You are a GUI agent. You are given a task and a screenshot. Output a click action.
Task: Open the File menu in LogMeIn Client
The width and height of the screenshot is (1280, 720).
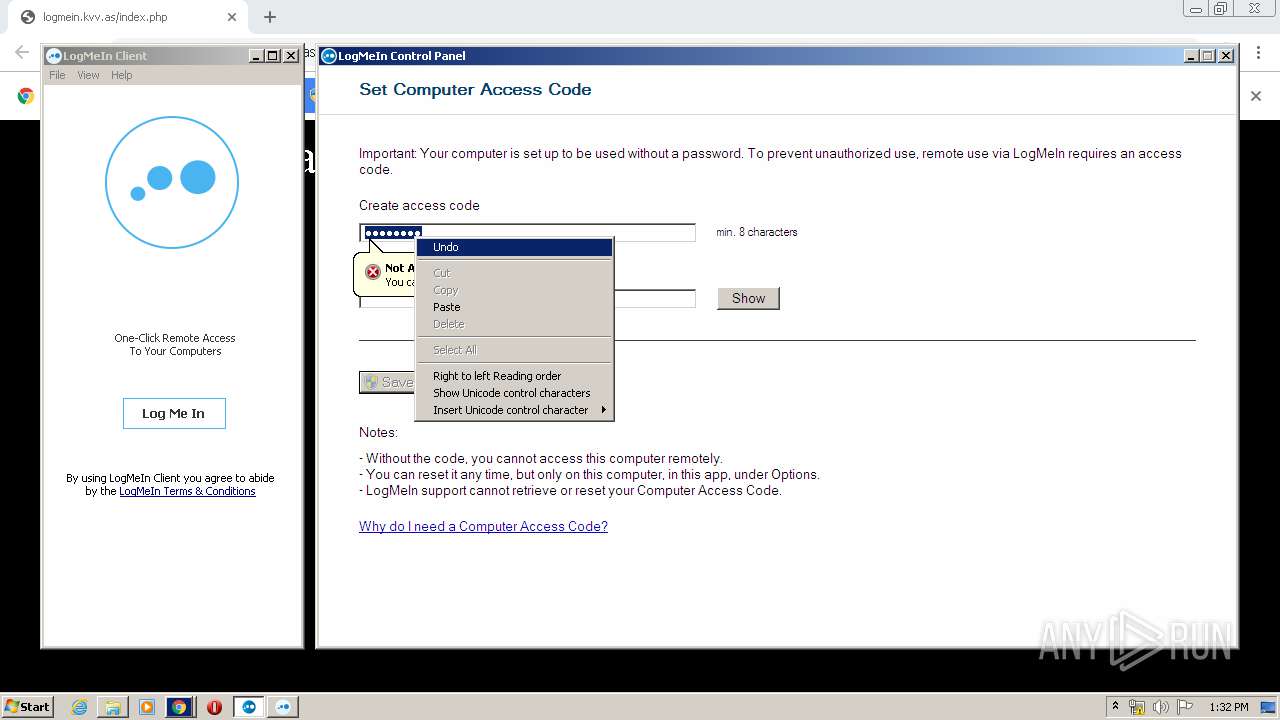tap(57, 75)
